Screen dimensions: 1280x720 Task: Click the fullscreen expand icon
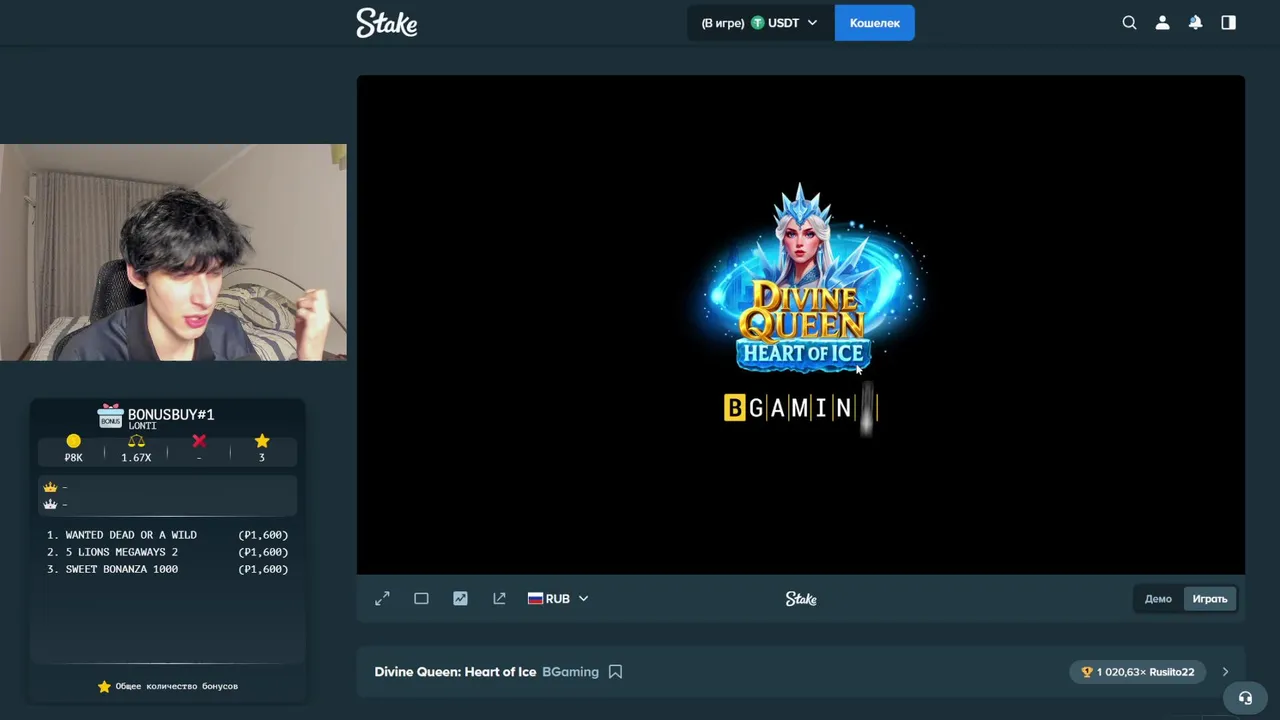click(382, 598)
